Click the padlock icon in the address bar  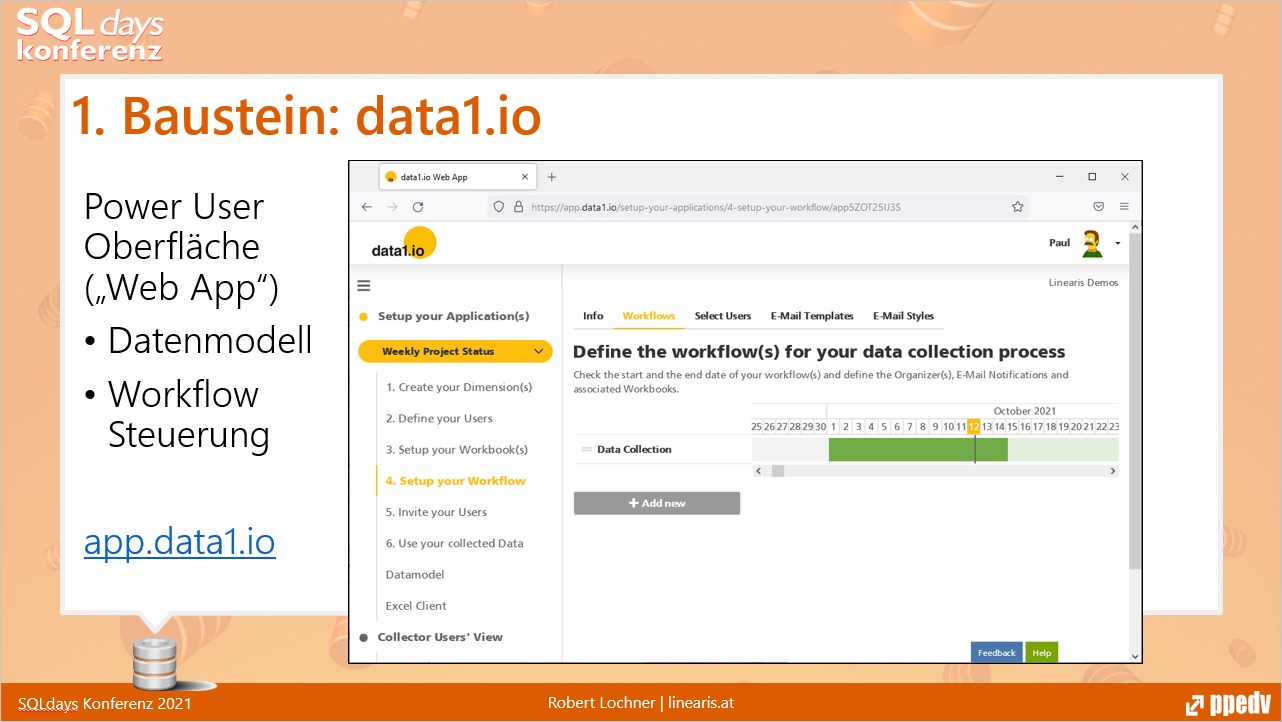[519, 206]
